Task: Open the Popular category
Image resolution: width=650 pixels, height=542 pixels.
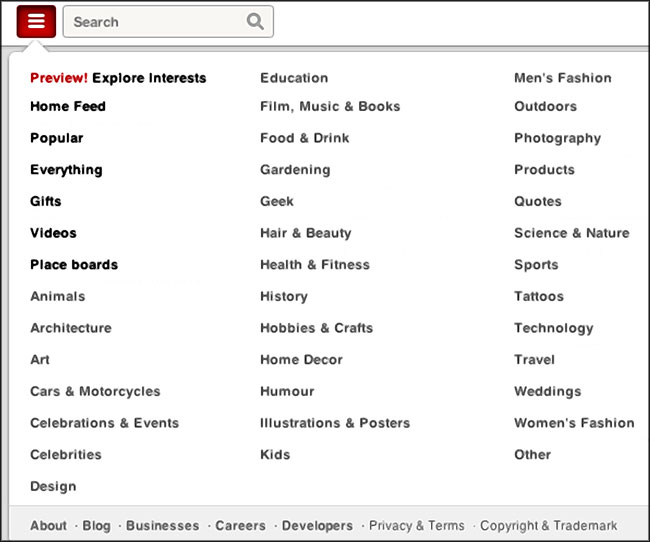Action: click(x=57, y=138)
